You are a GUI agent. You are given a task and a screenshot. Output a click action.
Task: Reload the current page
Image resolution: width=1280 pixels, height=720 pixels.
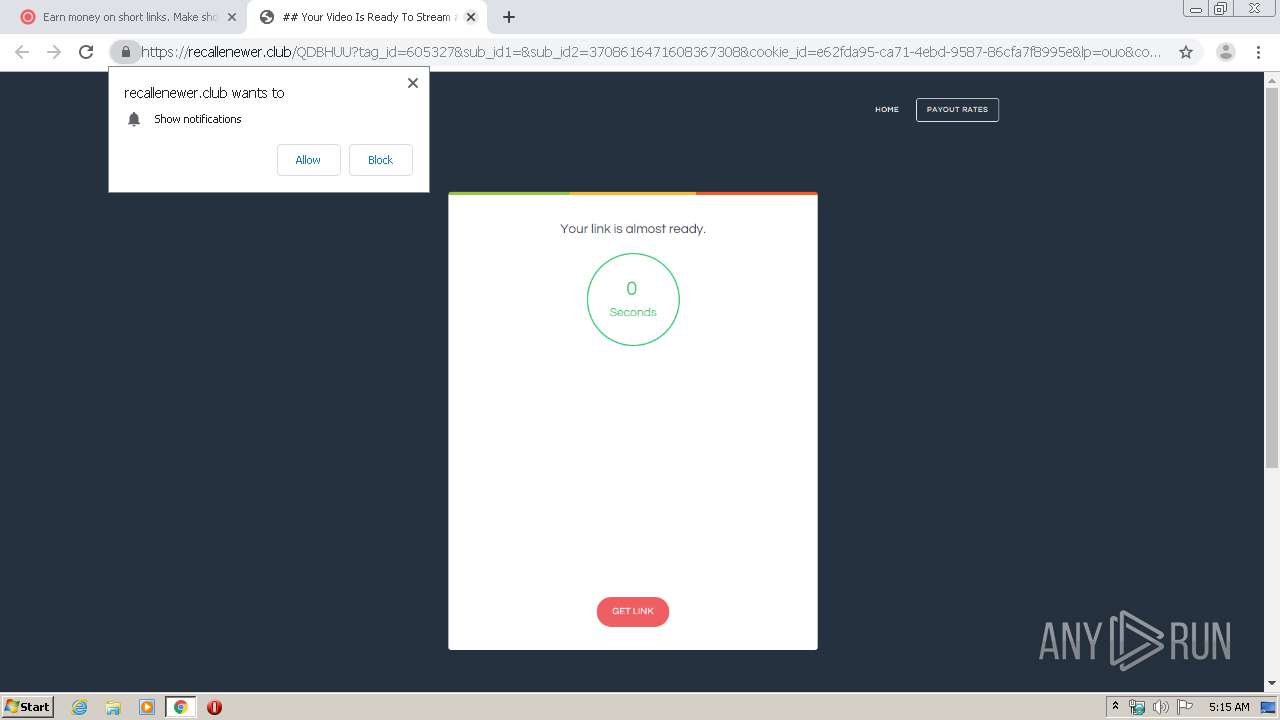point(86,52)
